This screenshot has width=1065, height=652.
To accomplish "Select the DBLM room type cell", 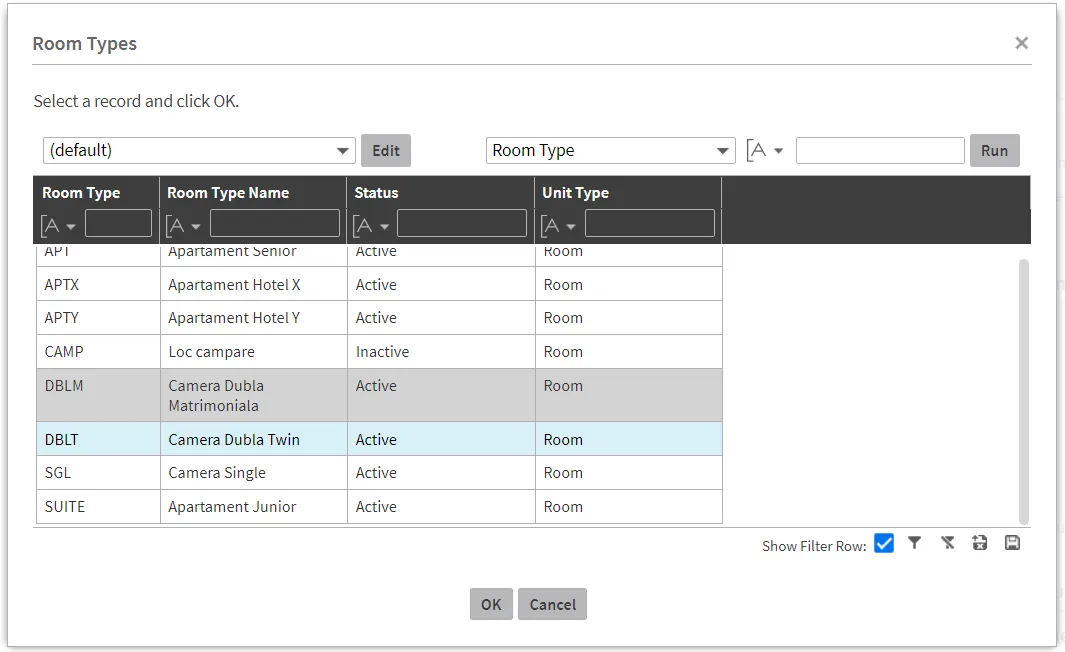I will coord(98,395).
